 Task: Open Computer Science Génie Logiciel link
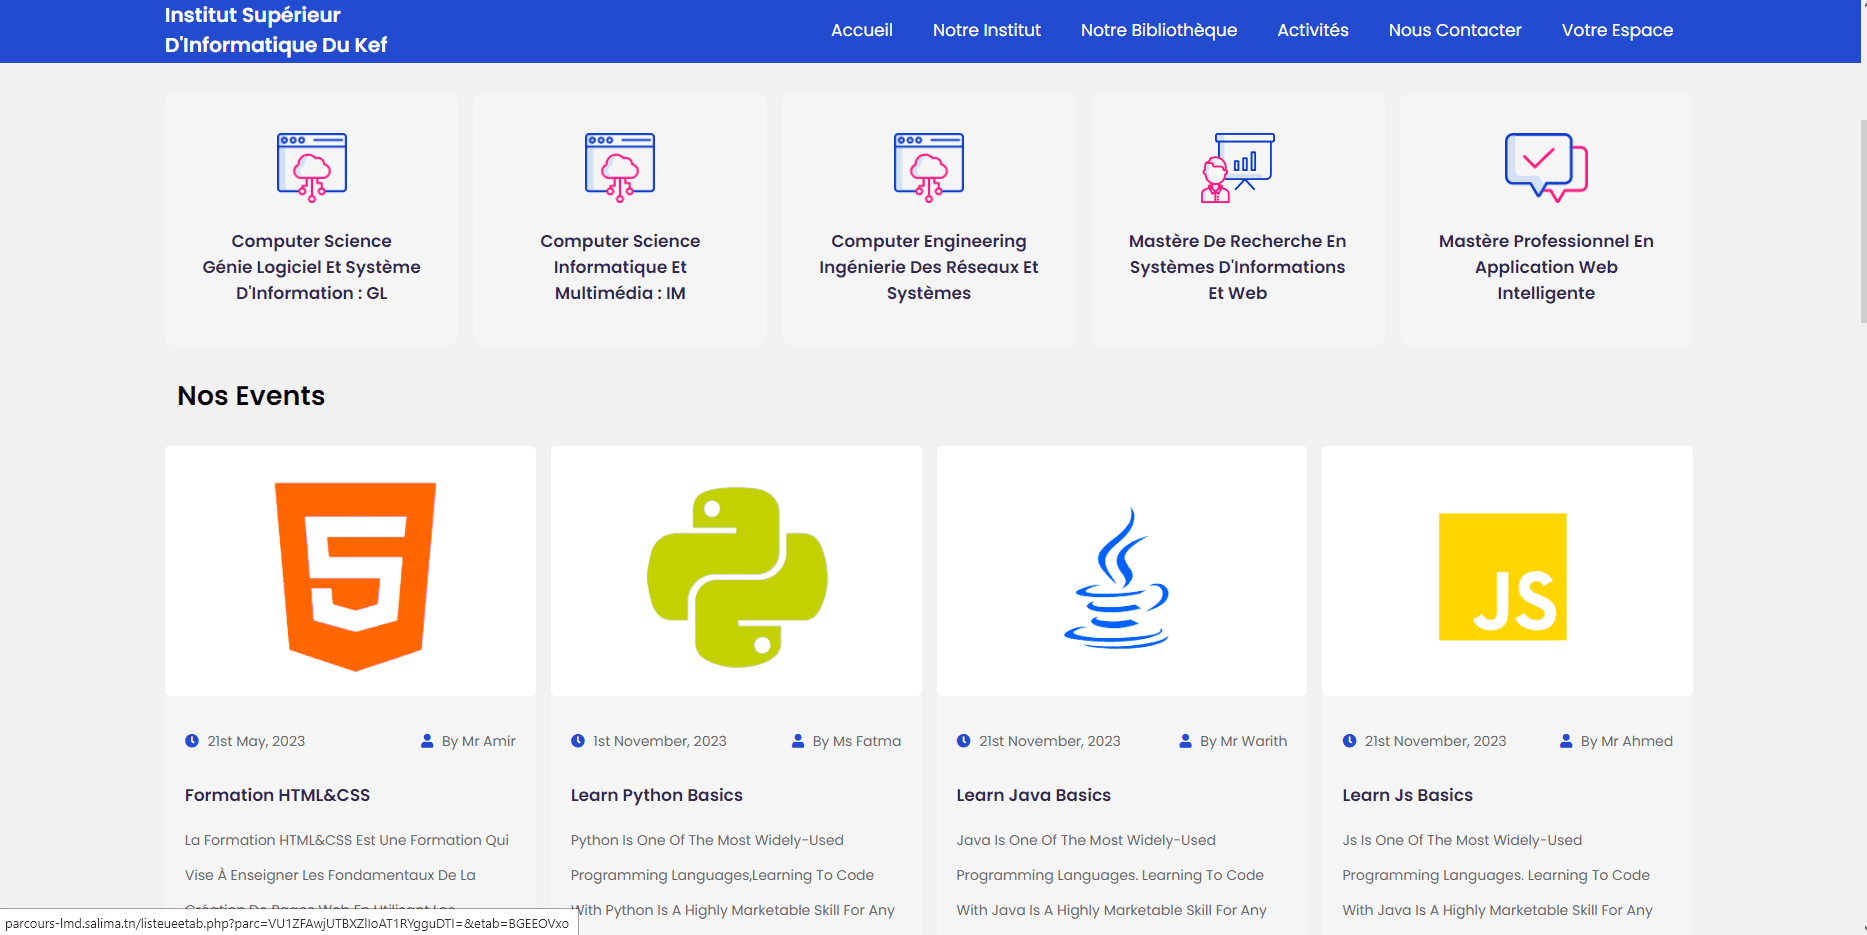pyautogui.click(x=312, y=267)
